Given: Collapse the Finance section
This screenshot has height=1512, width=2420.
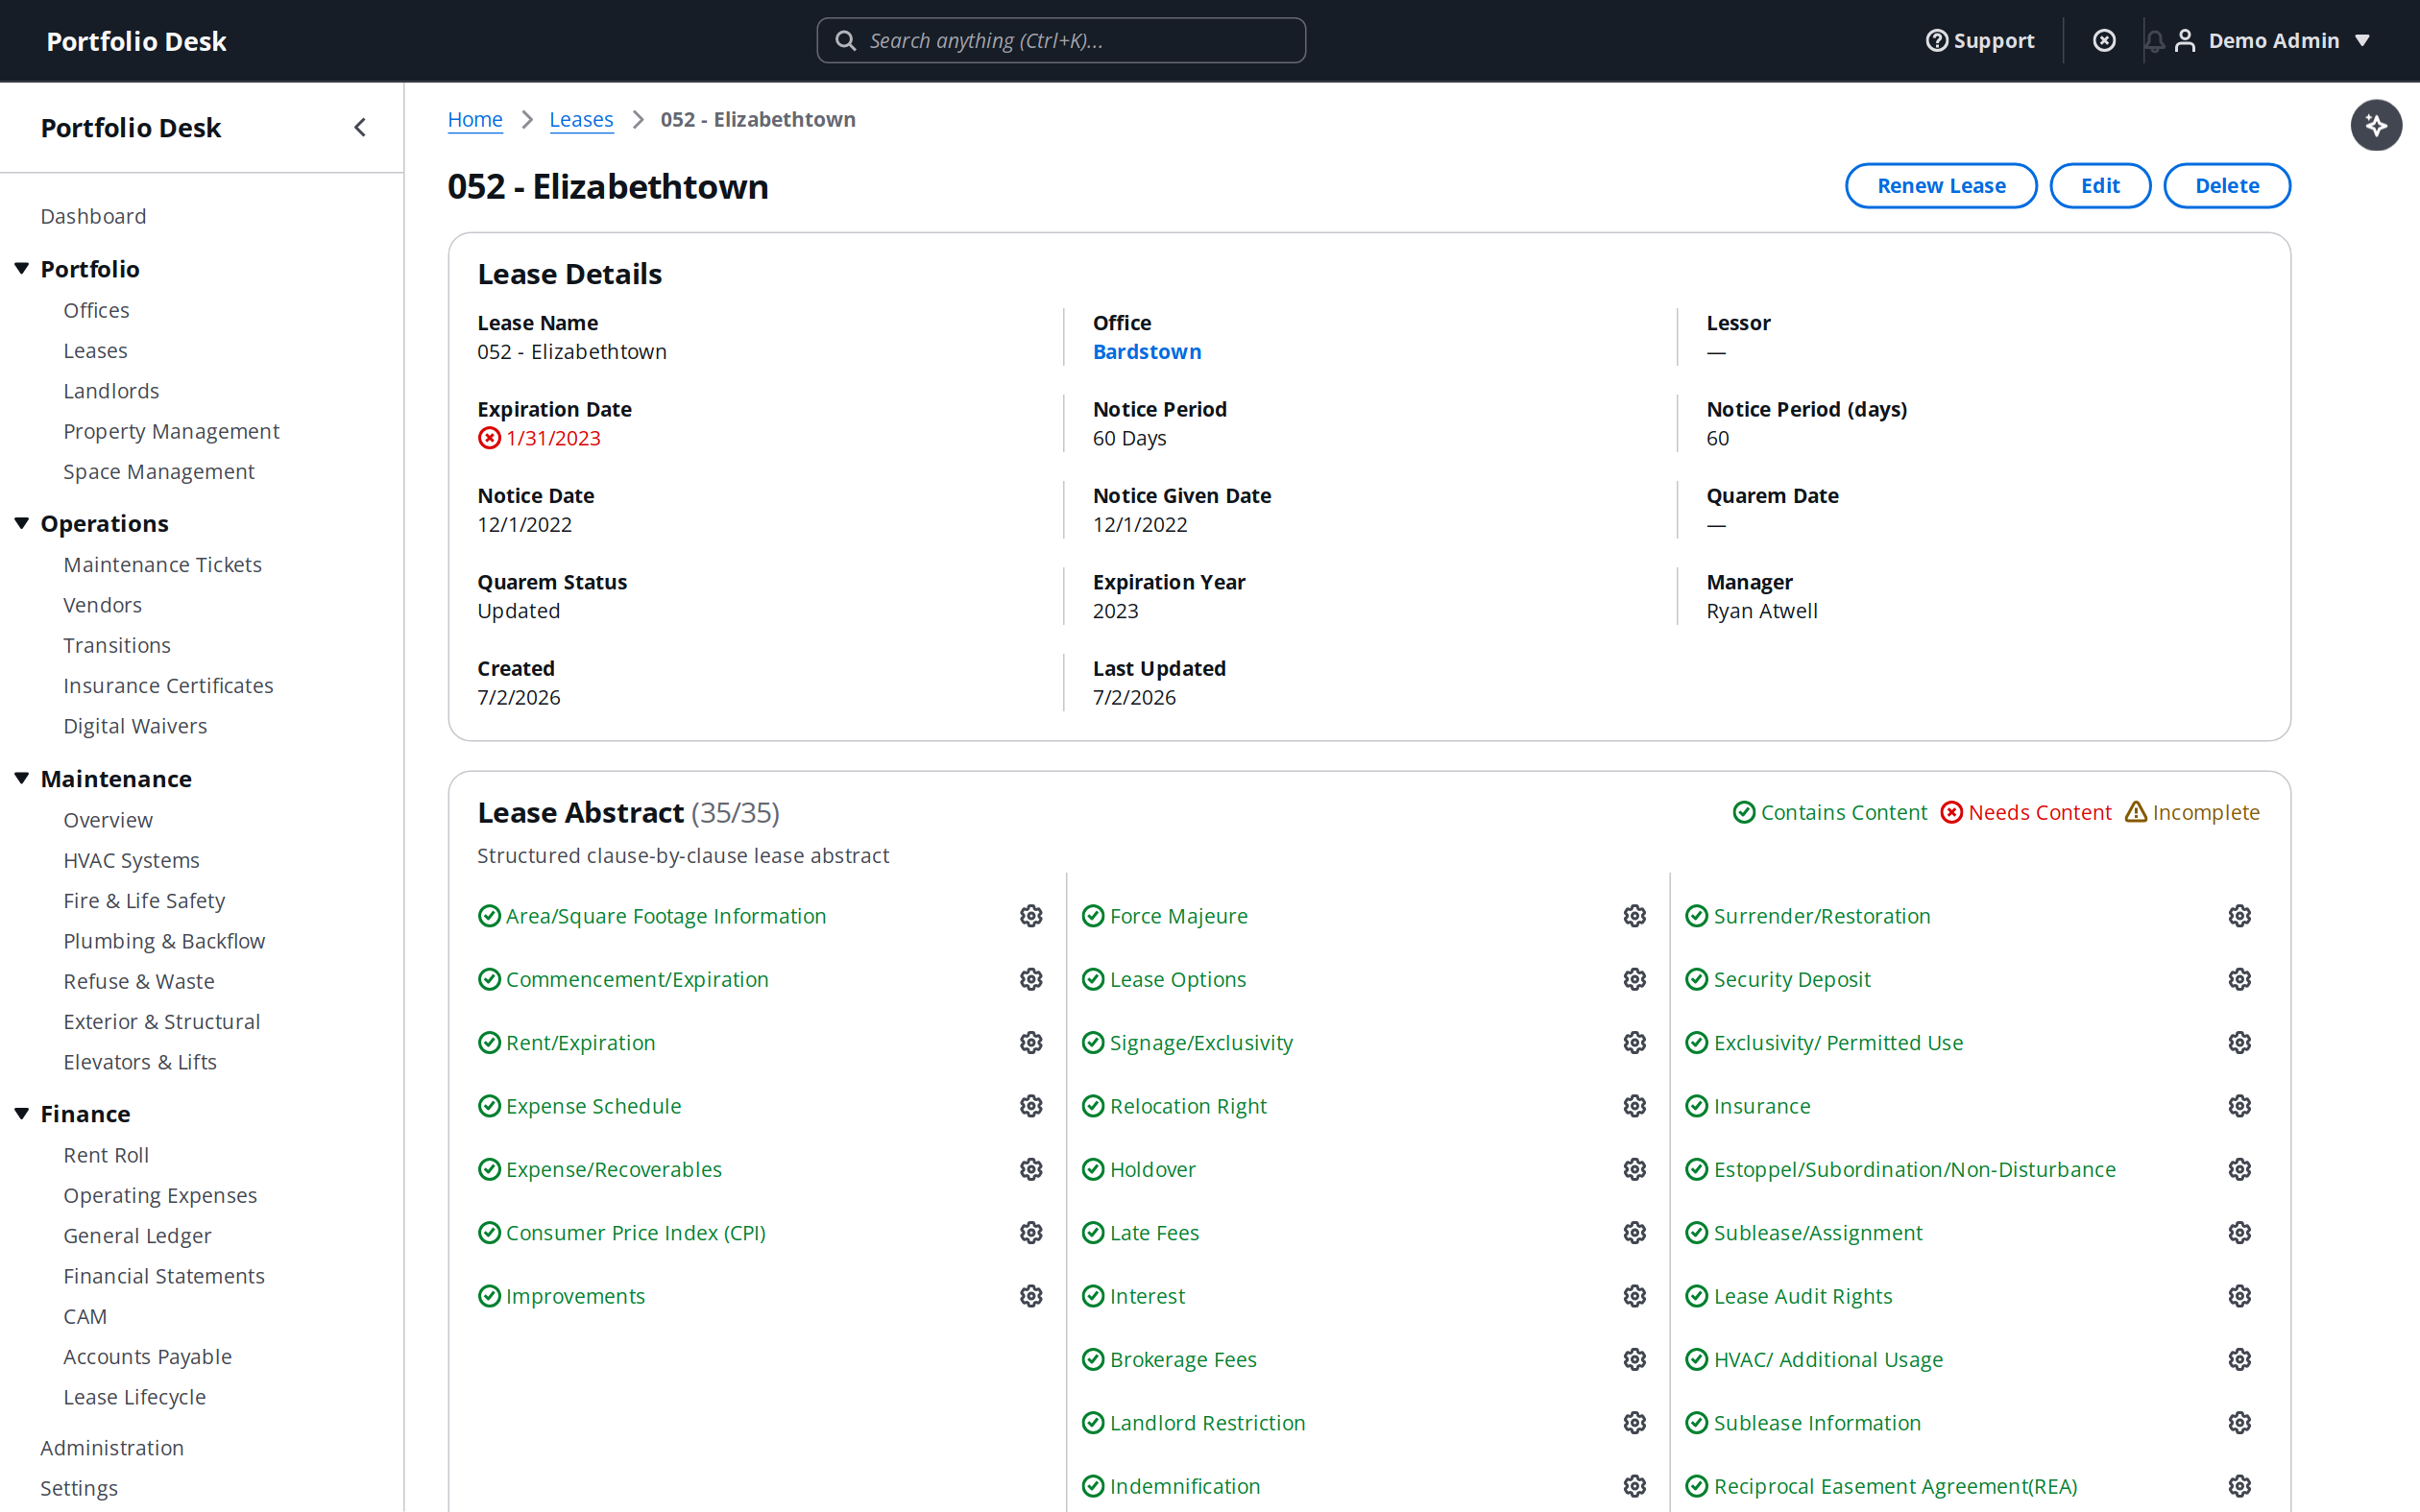Looking at the screenshot, I should [x=21, y=1113].
